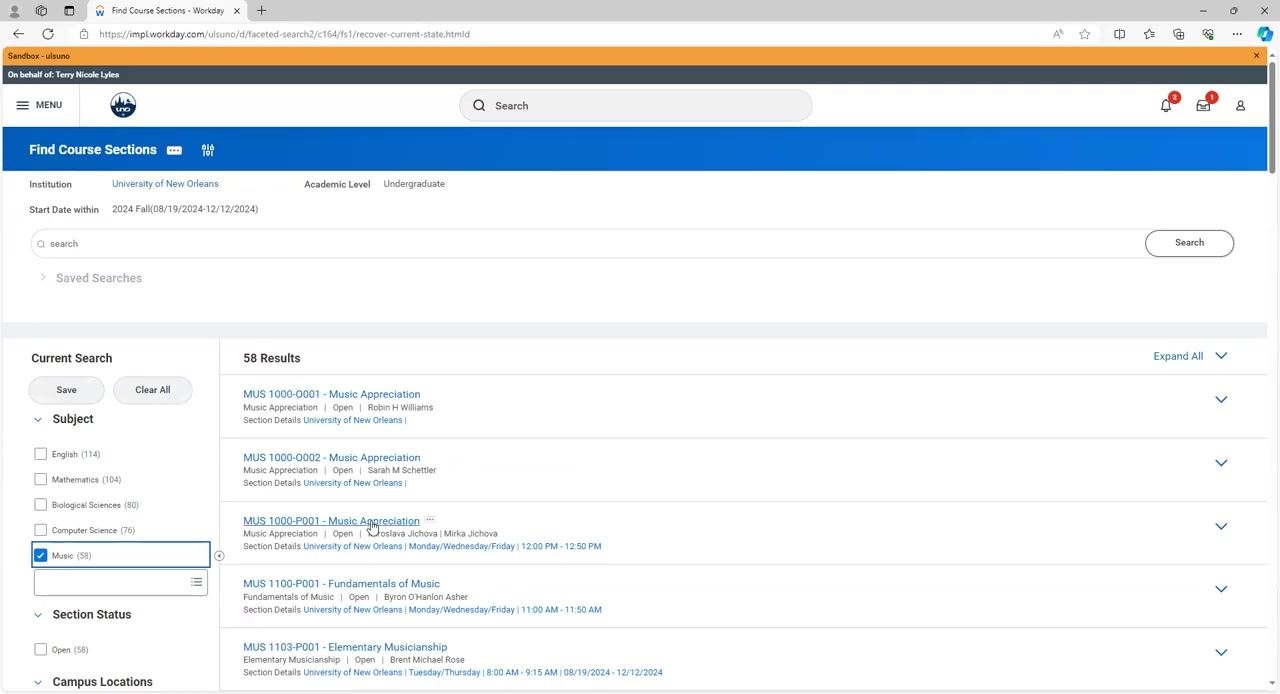Click instructor name Robin H Williams

pos(400,407)
